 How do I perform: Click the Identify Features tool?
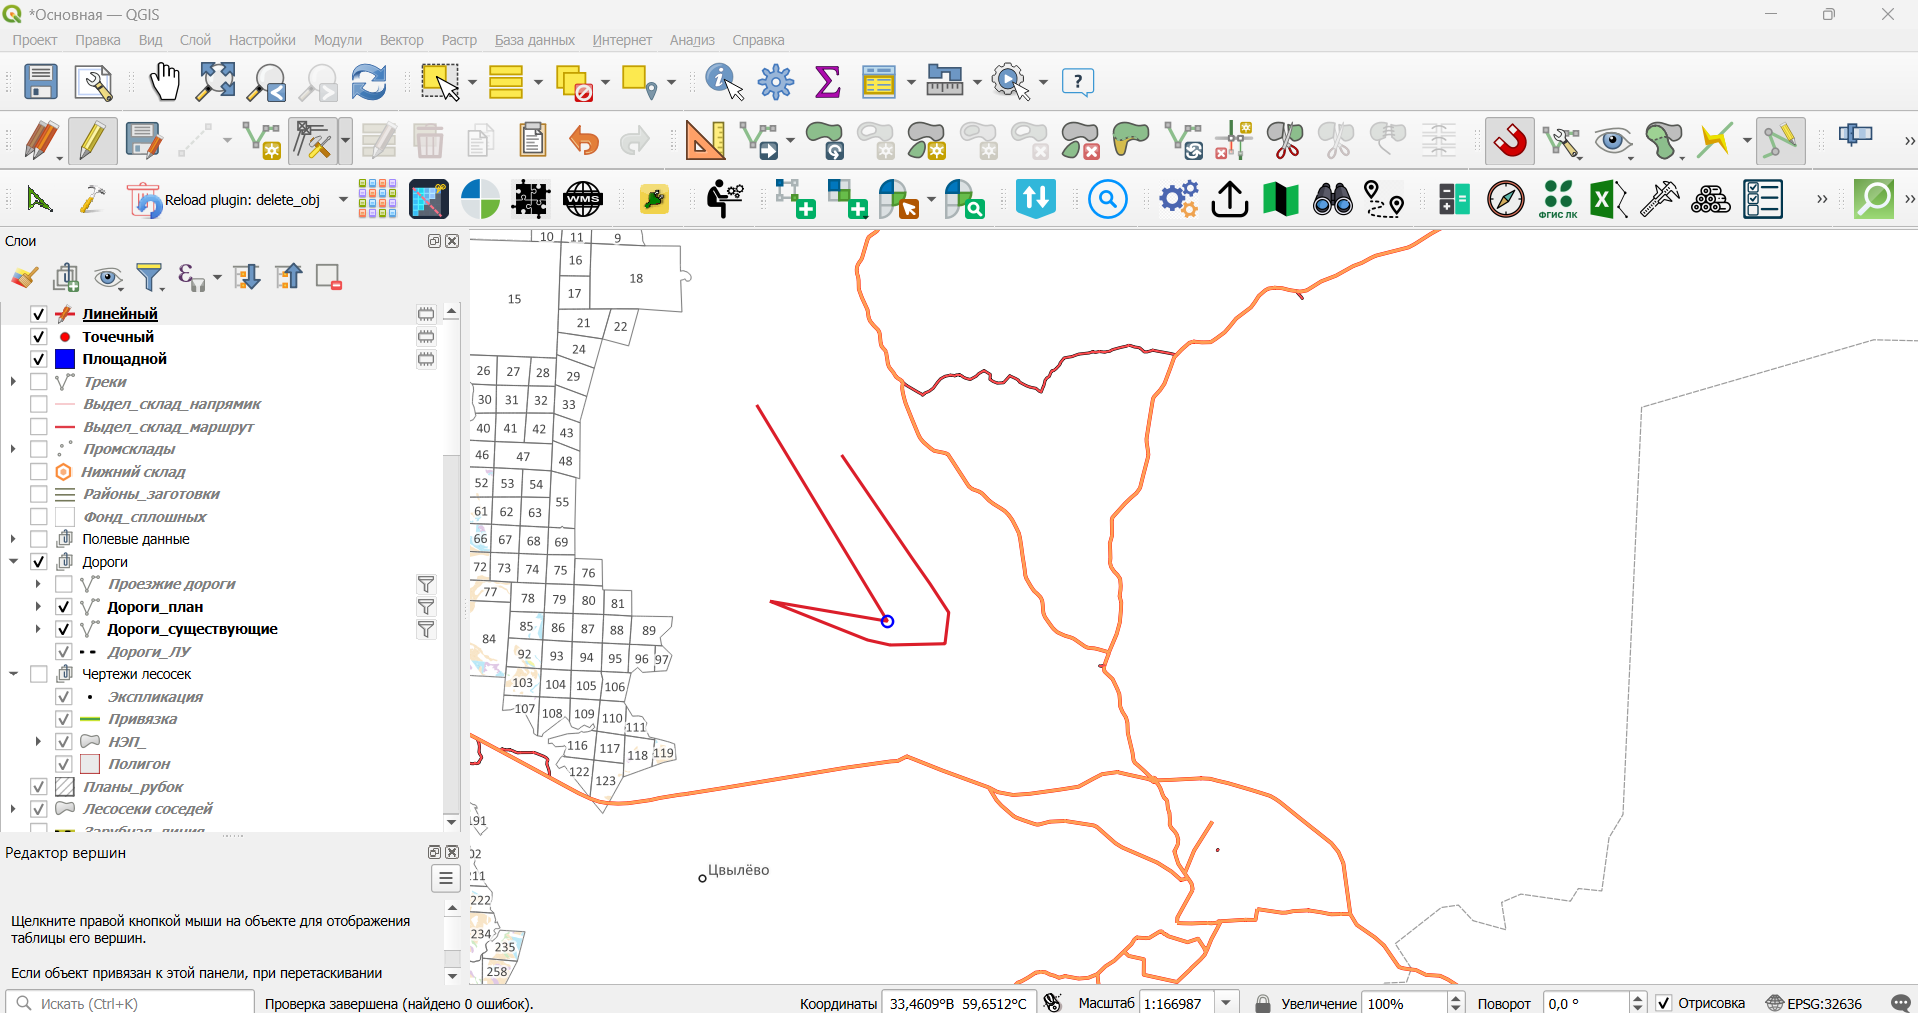[725, 82]
